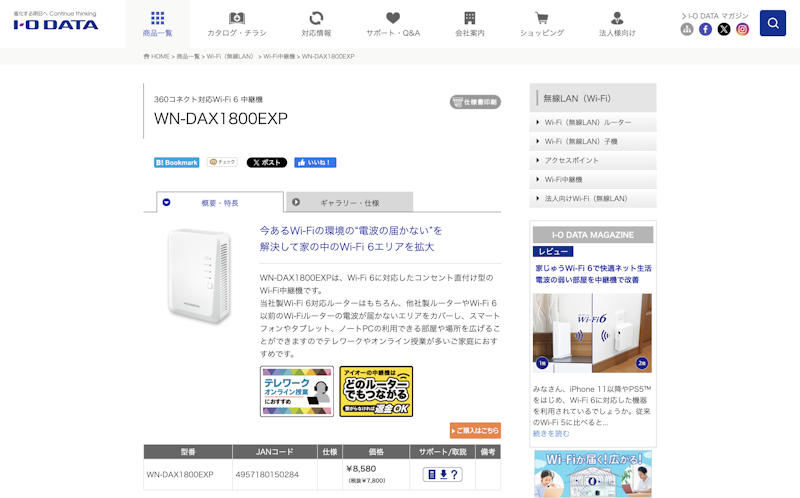Open the 会社案内 building icon
The image size is (800, 498).
pyautogui.click(x=469, y=18)
